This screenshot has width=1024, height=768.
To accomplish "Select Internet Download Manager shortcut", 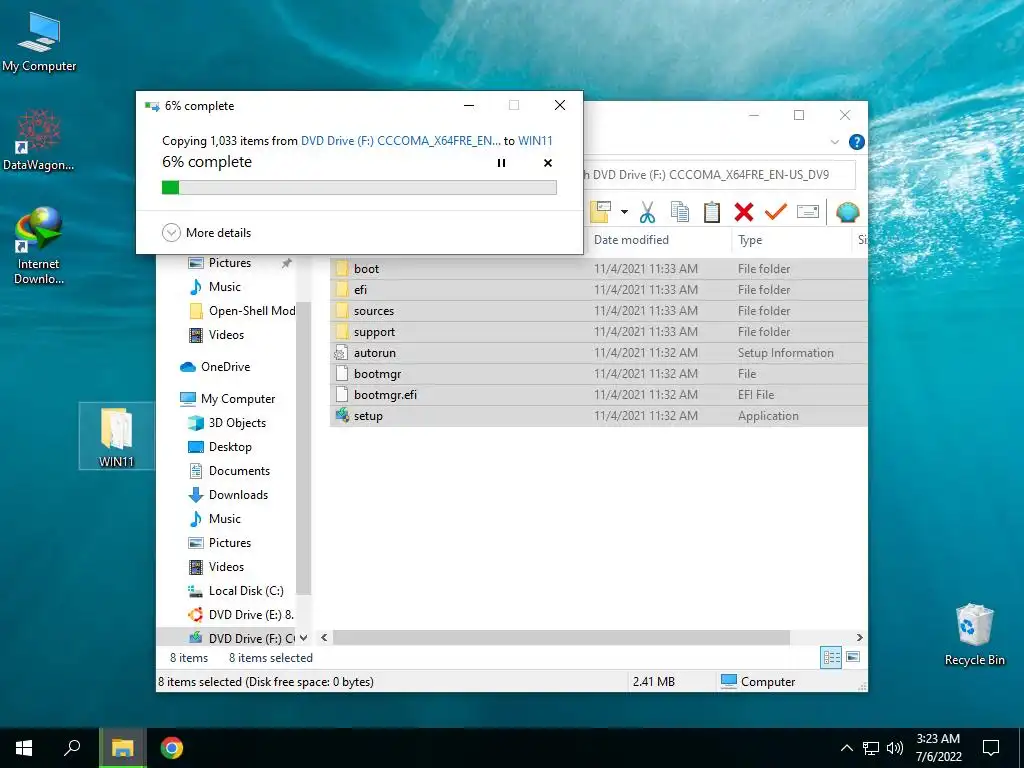I will pyautogui.click(x=39, y=246).
